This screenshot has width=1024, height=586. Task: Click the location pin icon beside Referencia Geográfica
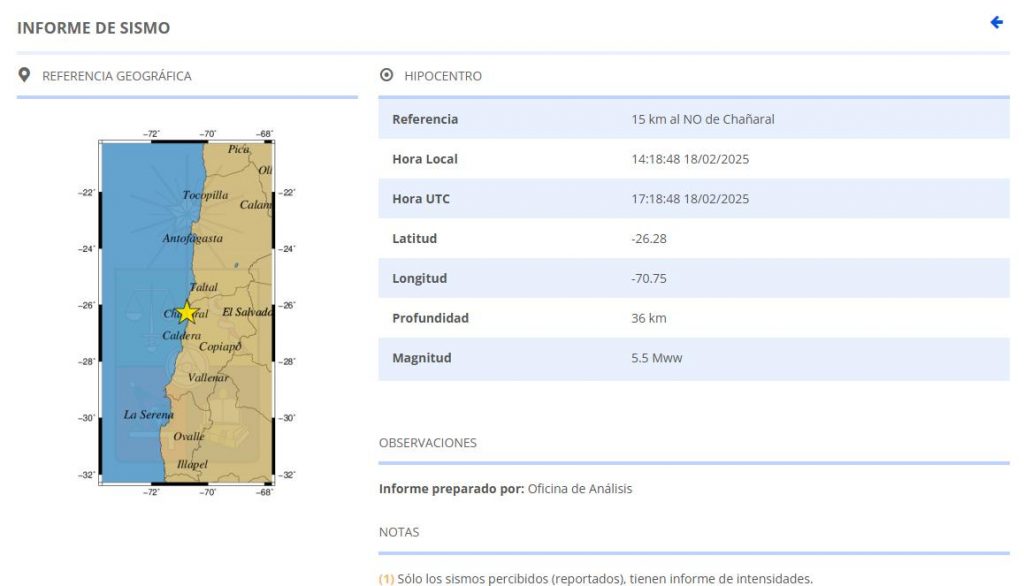[x=24, y=75]
